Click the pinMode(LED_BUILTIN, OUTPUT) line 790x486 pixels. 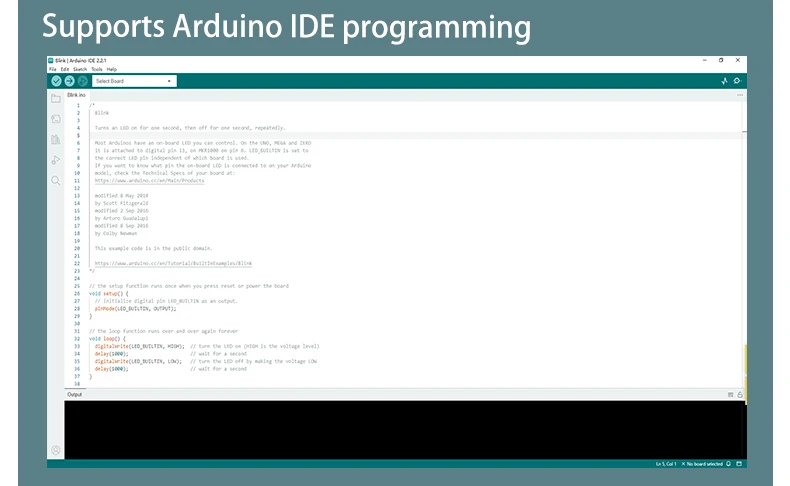[136, 309]
